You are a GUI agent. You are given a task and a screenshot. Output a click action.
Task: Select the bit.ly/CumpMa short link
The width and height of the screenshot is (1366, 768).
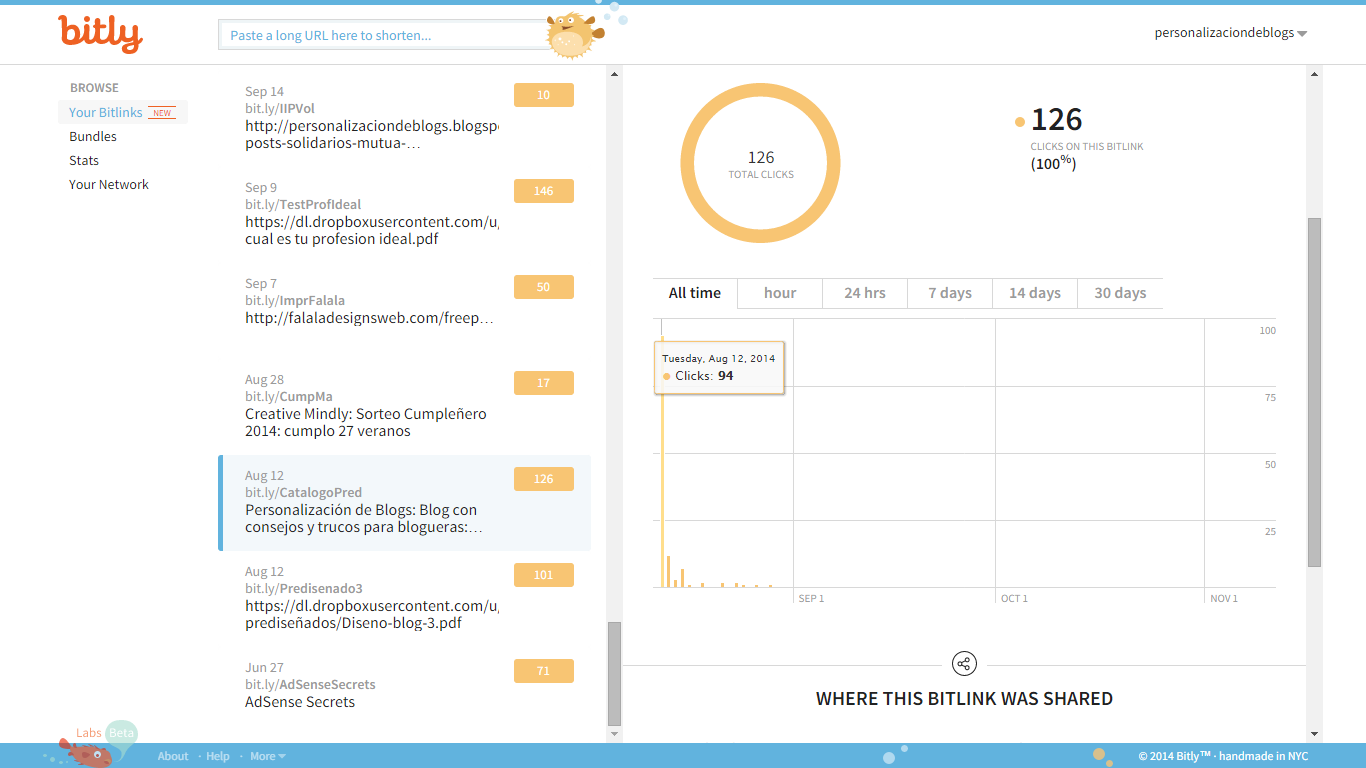click(x=289, y=396)
